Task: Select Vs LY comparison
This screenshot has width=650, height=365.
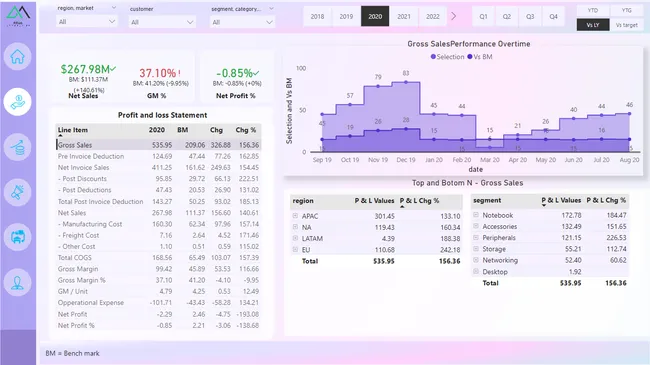Action: point(593,25)
